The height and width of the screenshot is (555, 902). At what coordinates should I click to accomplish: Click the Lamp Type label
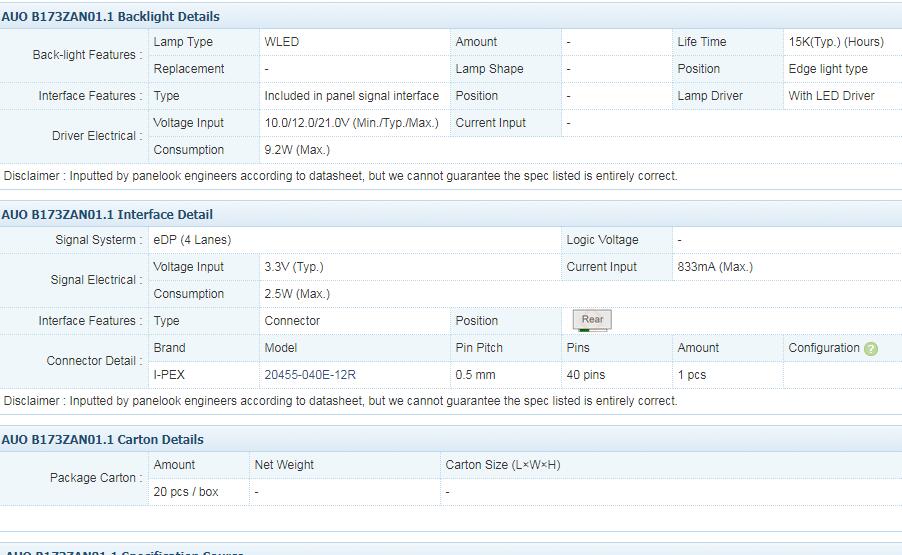click(183, 42)
